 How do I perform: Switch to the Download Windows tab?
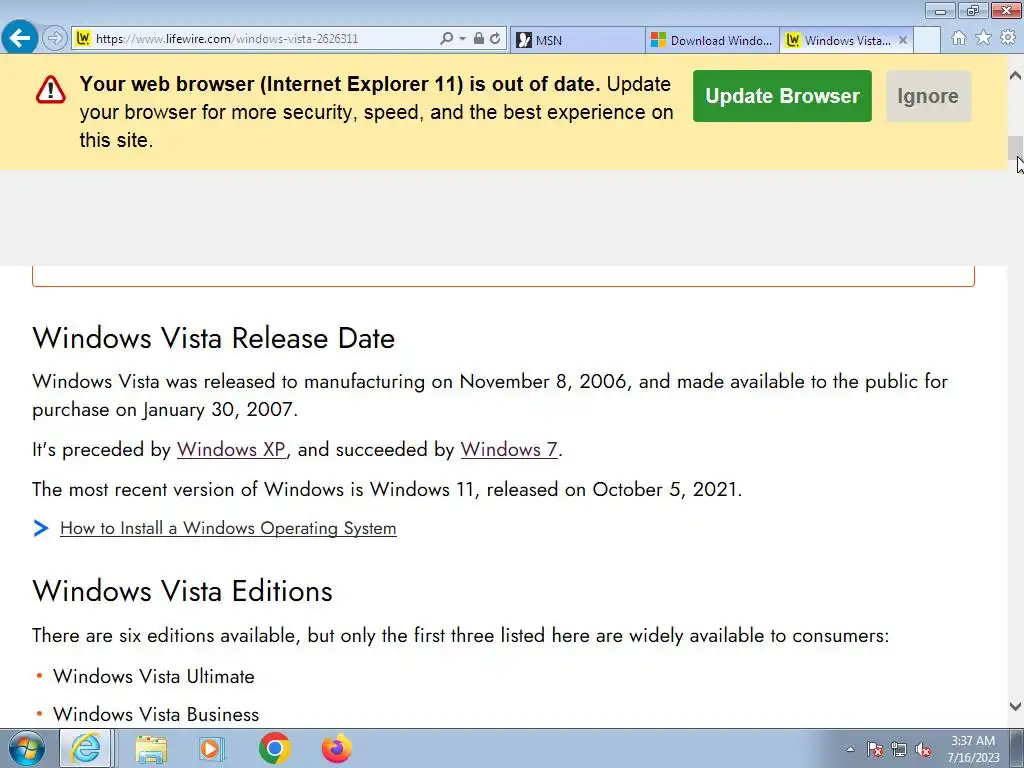point(712,40)
